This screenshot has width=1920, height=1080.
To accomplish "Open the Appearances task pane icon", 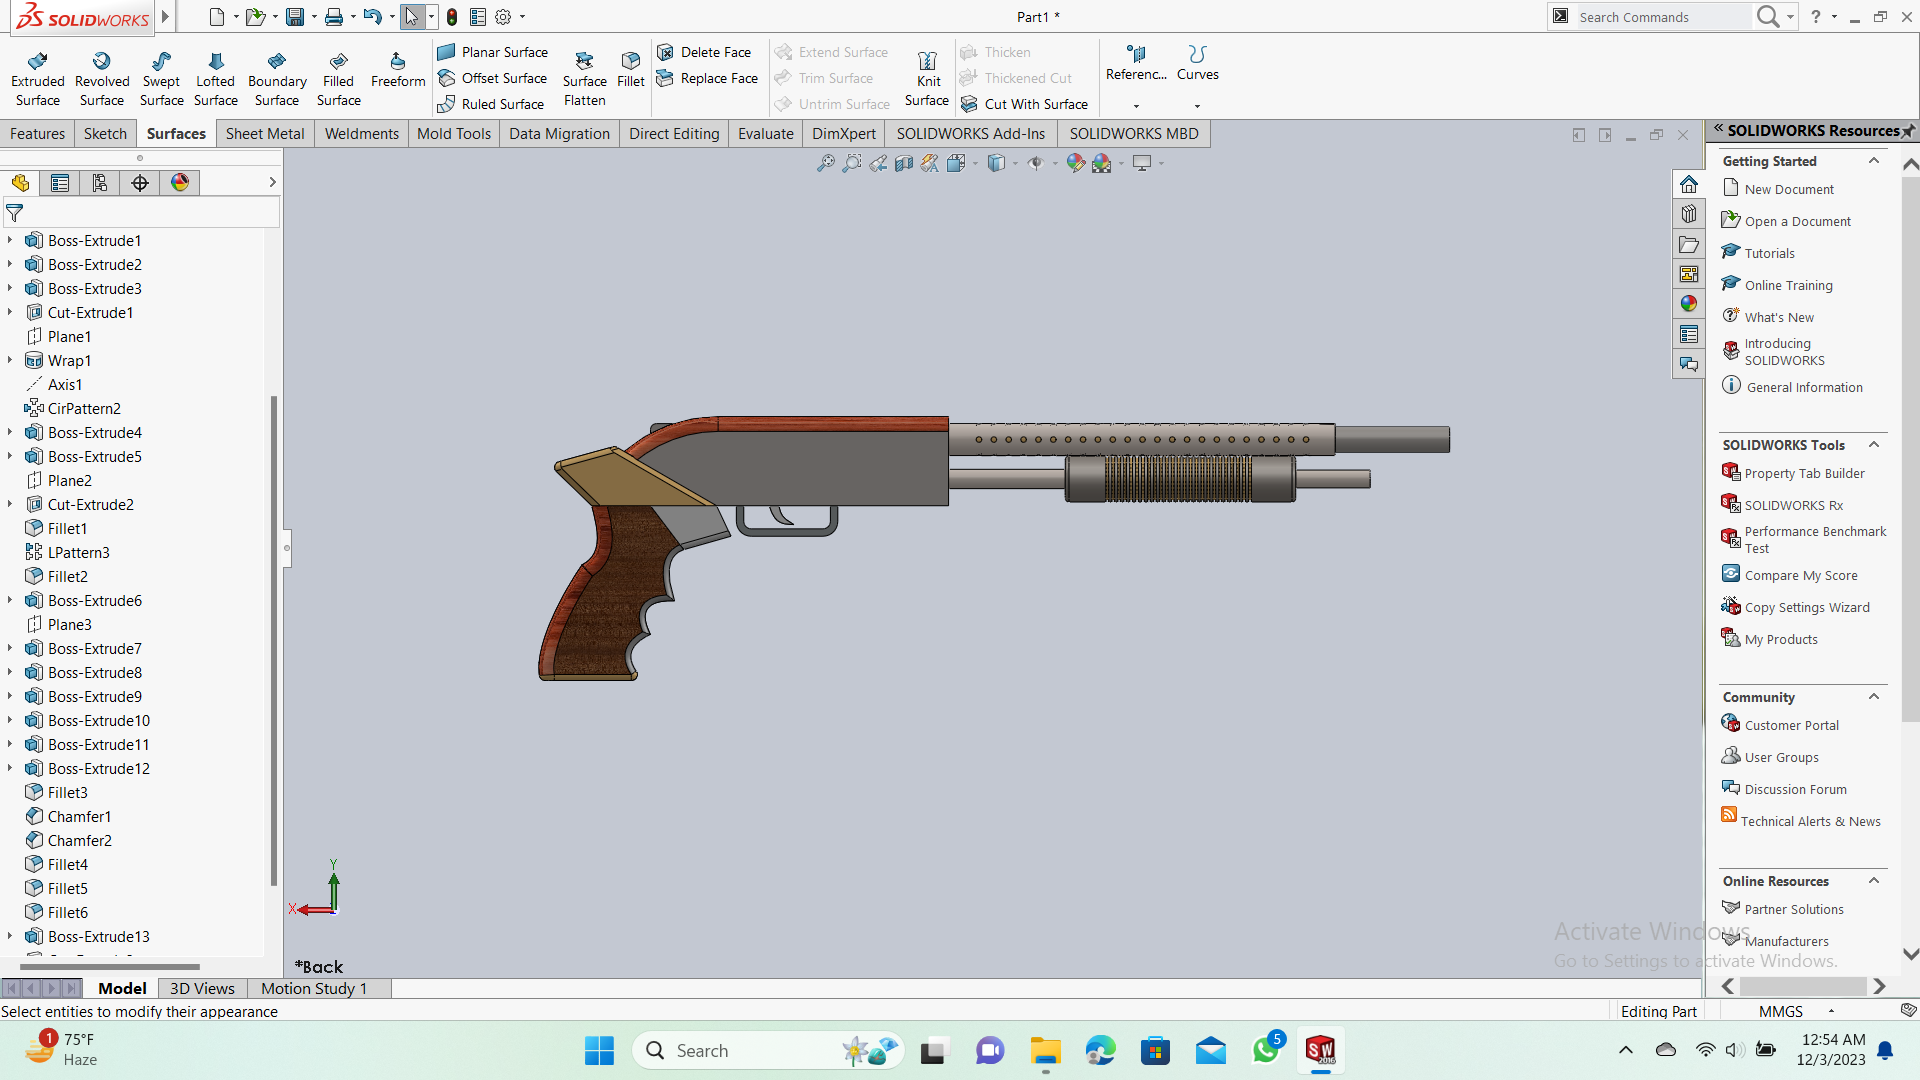I will point(1689,304).
